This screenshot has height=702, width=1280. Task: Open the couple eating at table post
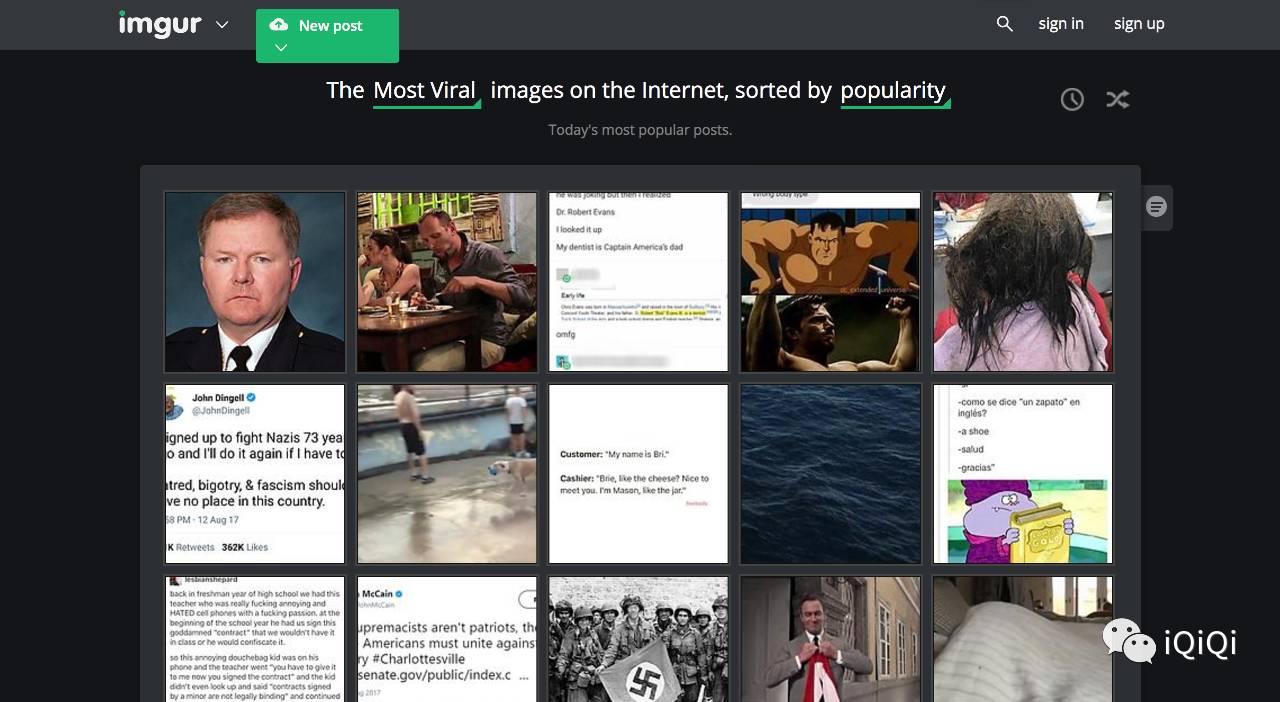(447, 282)
